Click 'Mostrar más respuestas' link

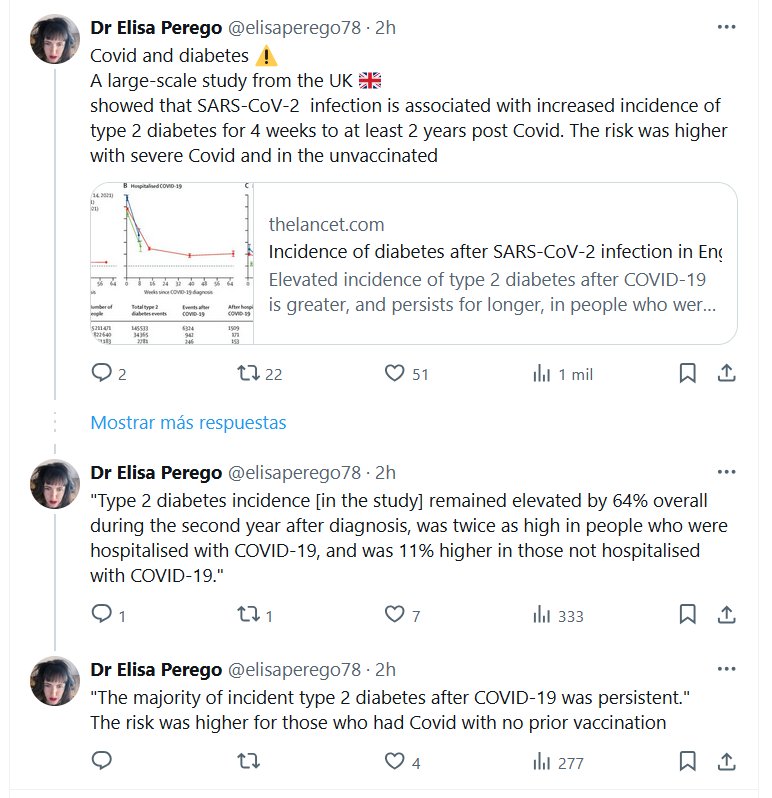click(x=188, y=422)
